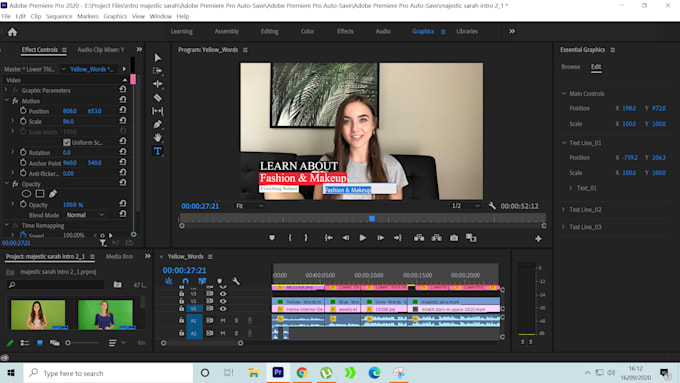Switch to Browse tab in Essential Graphics
Image resolution: width=680 pixels, height=383 pixels.
click(570, 67)
